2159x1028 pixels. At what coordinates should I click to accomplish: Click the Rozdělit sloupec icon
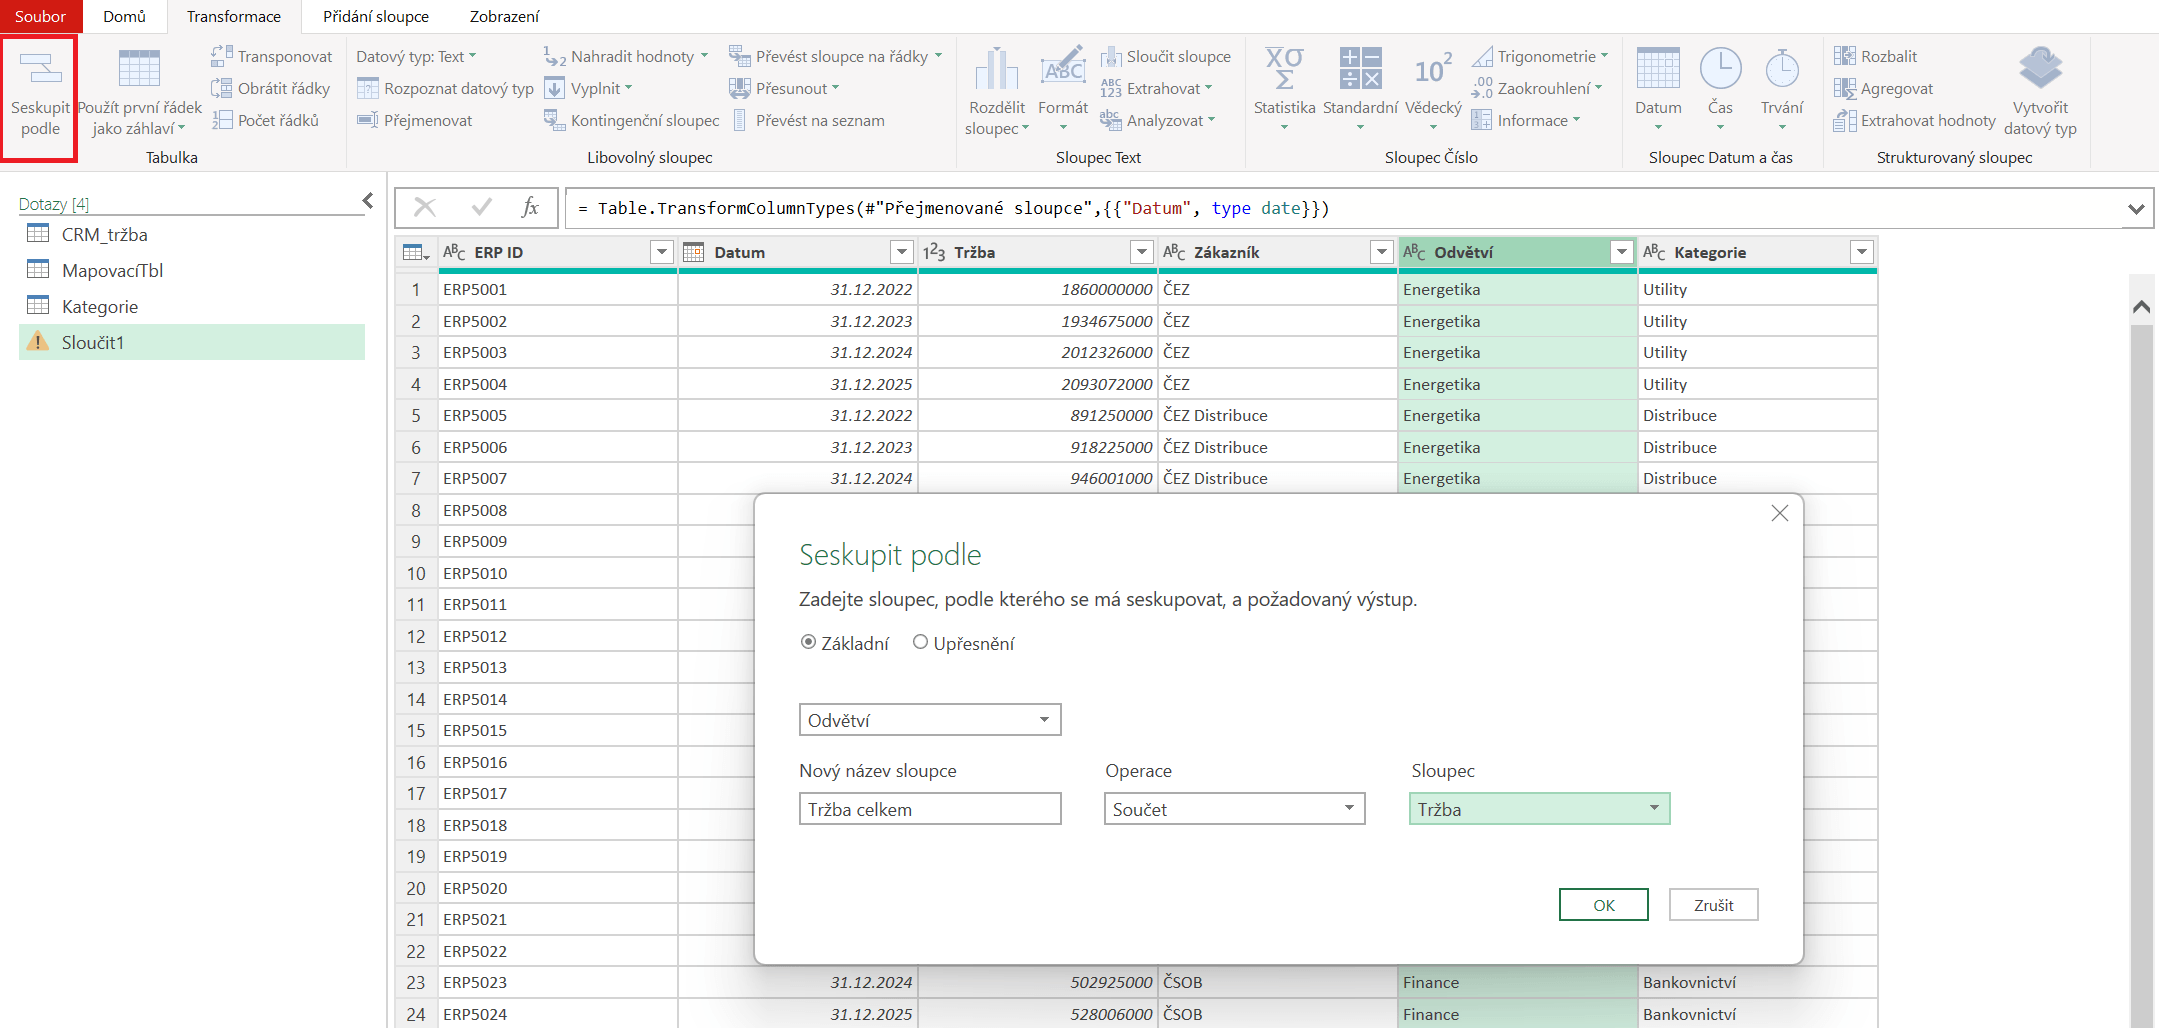tap(996, 70)
